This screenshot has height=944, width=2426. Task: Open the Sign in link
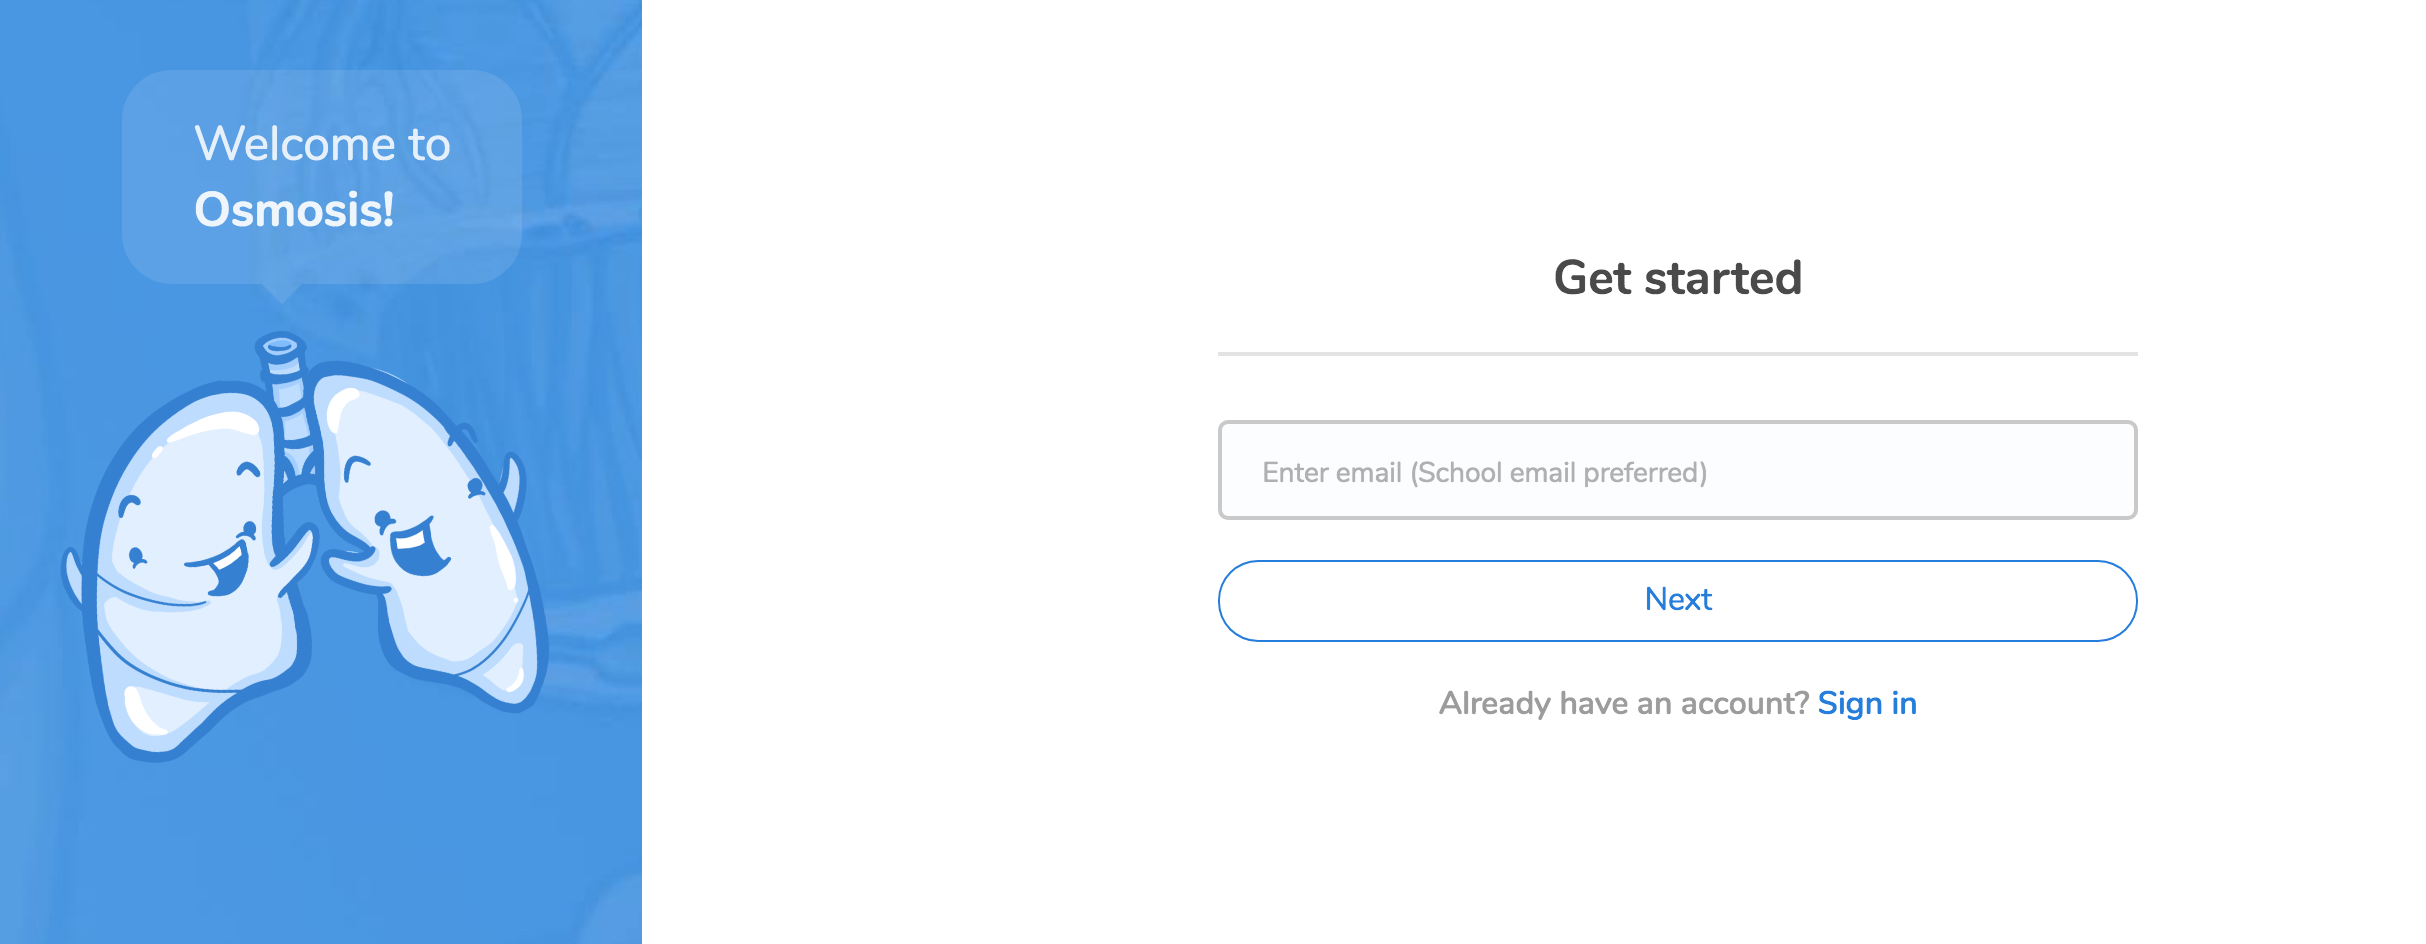click(1866, 703)
